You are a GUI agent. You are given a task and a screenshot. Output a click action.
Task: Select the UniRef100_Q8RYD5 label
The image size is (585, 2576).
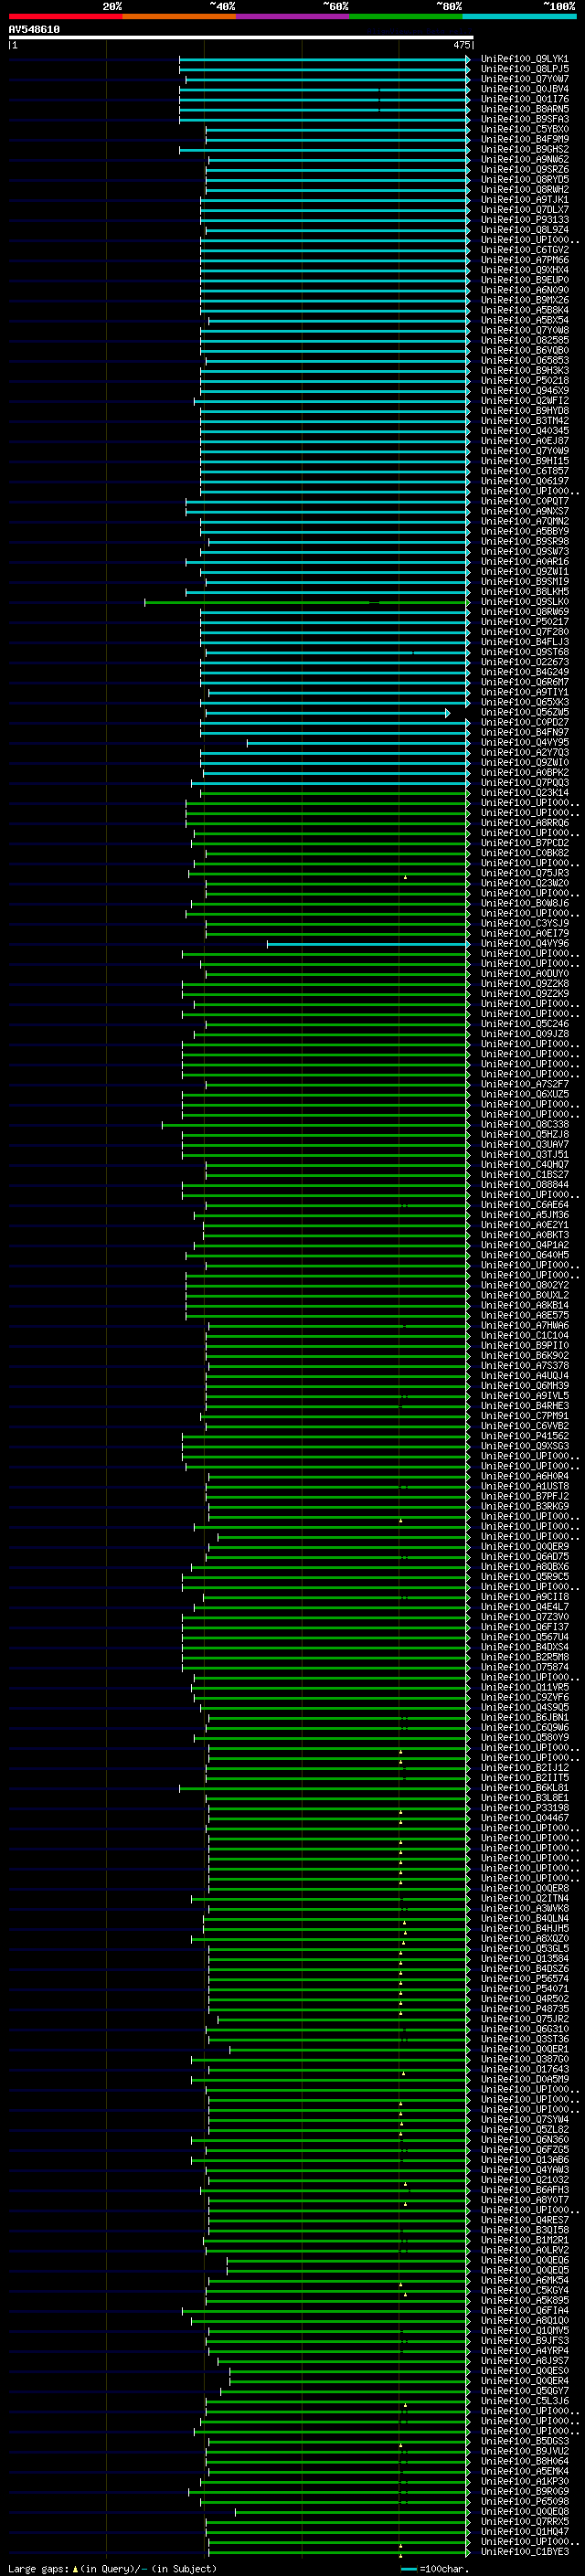pyautogui.click(x=525, y=180)
